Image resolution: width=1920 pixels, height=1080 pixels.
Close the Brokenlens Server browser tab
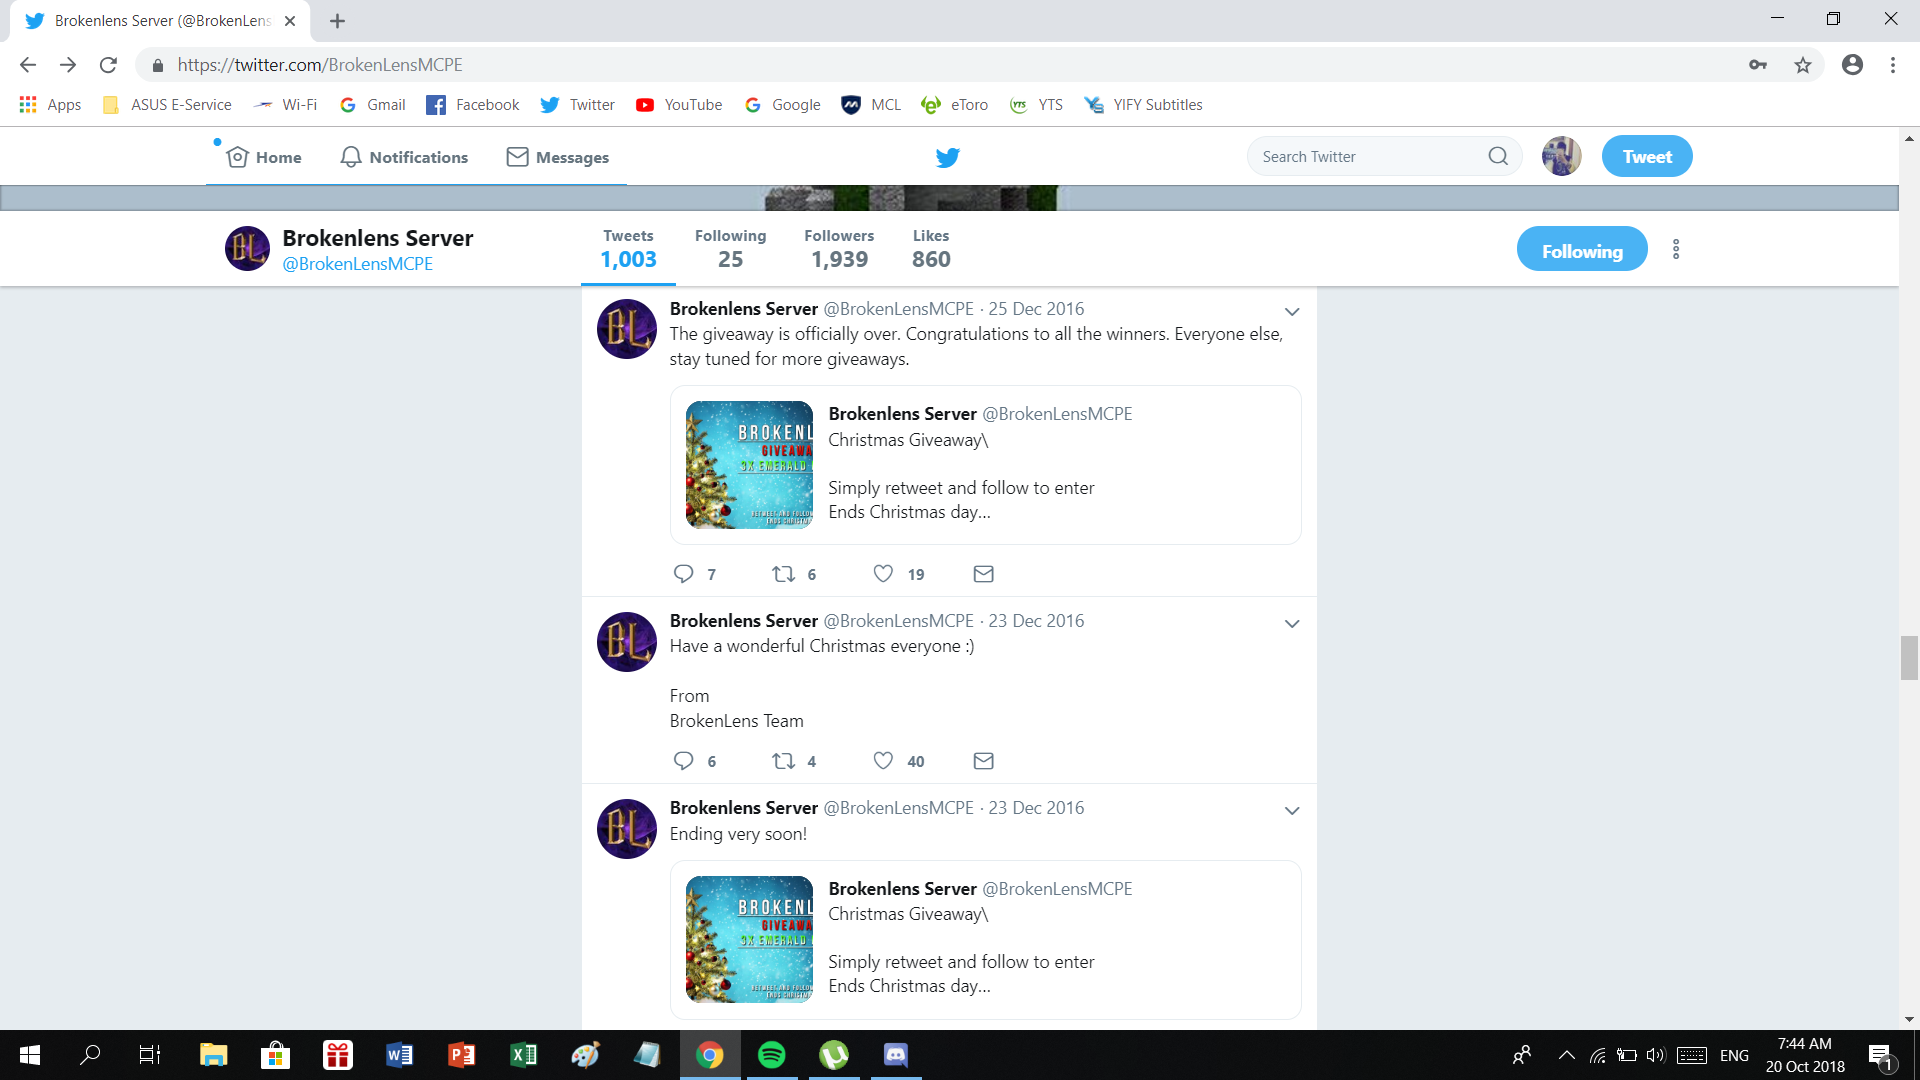coord(290,21)
